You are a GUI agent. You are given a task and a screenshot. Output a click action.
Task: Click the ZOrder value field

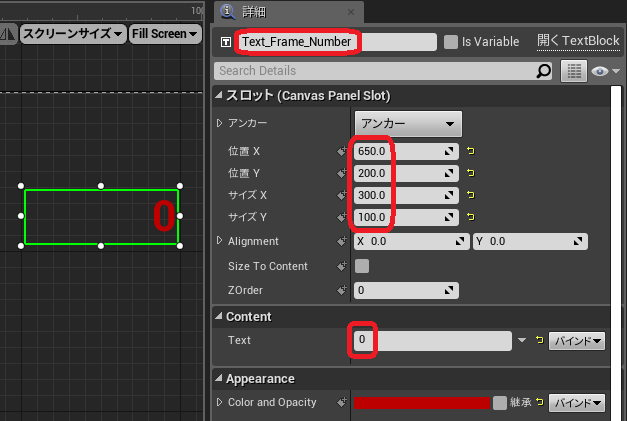point(406,290)
